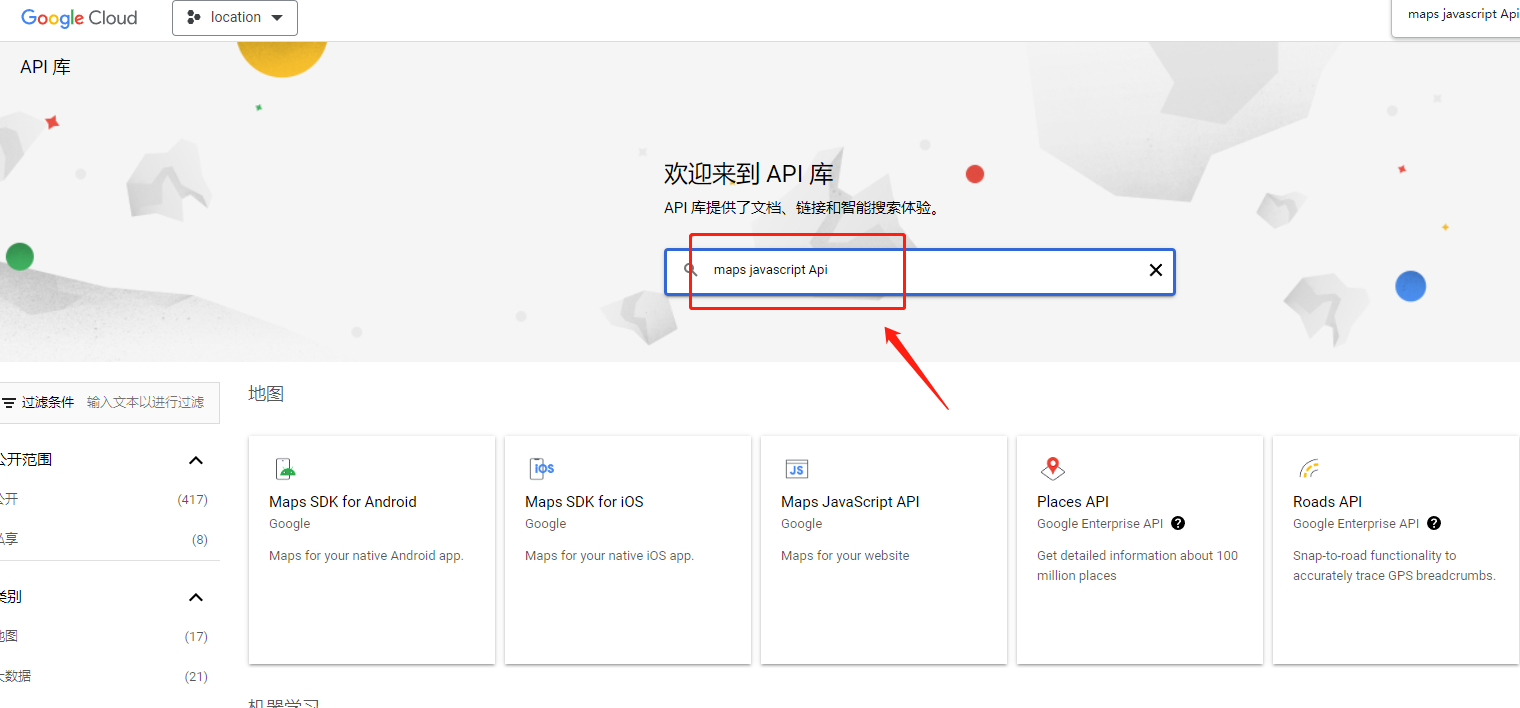Click the Maps SDK for Android icon

286,468
